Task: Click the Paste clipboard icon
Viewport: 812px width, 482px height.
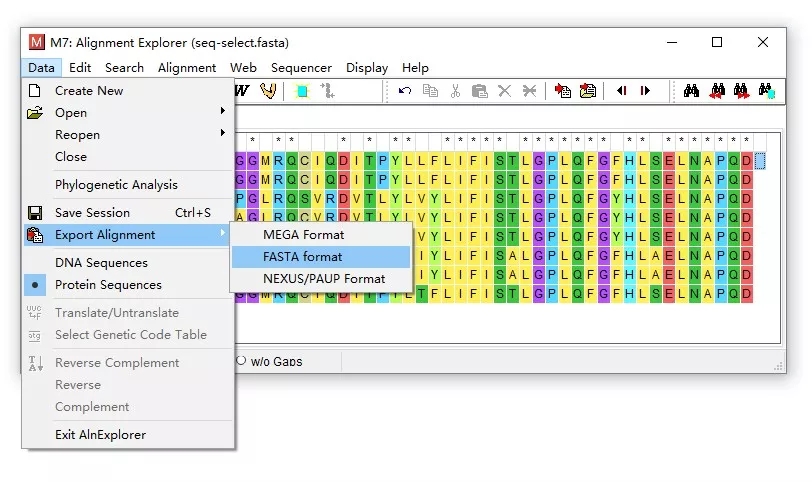Action: pyautogui.click(x=480, y=91)
